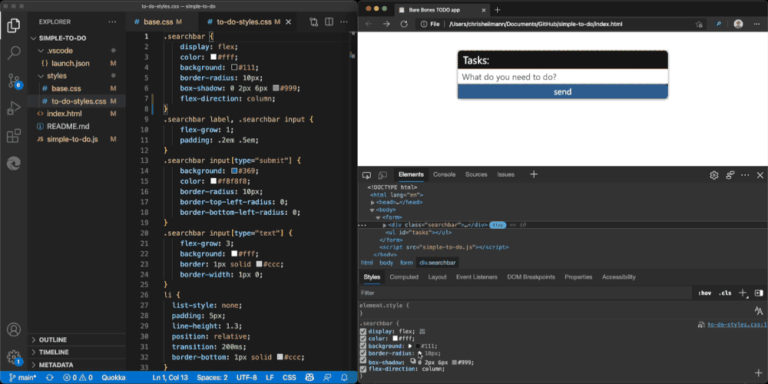Uncheck the border-radius declaration
Image resolution: width=768 pixels, height=384 pixels.
pos(363,353)
